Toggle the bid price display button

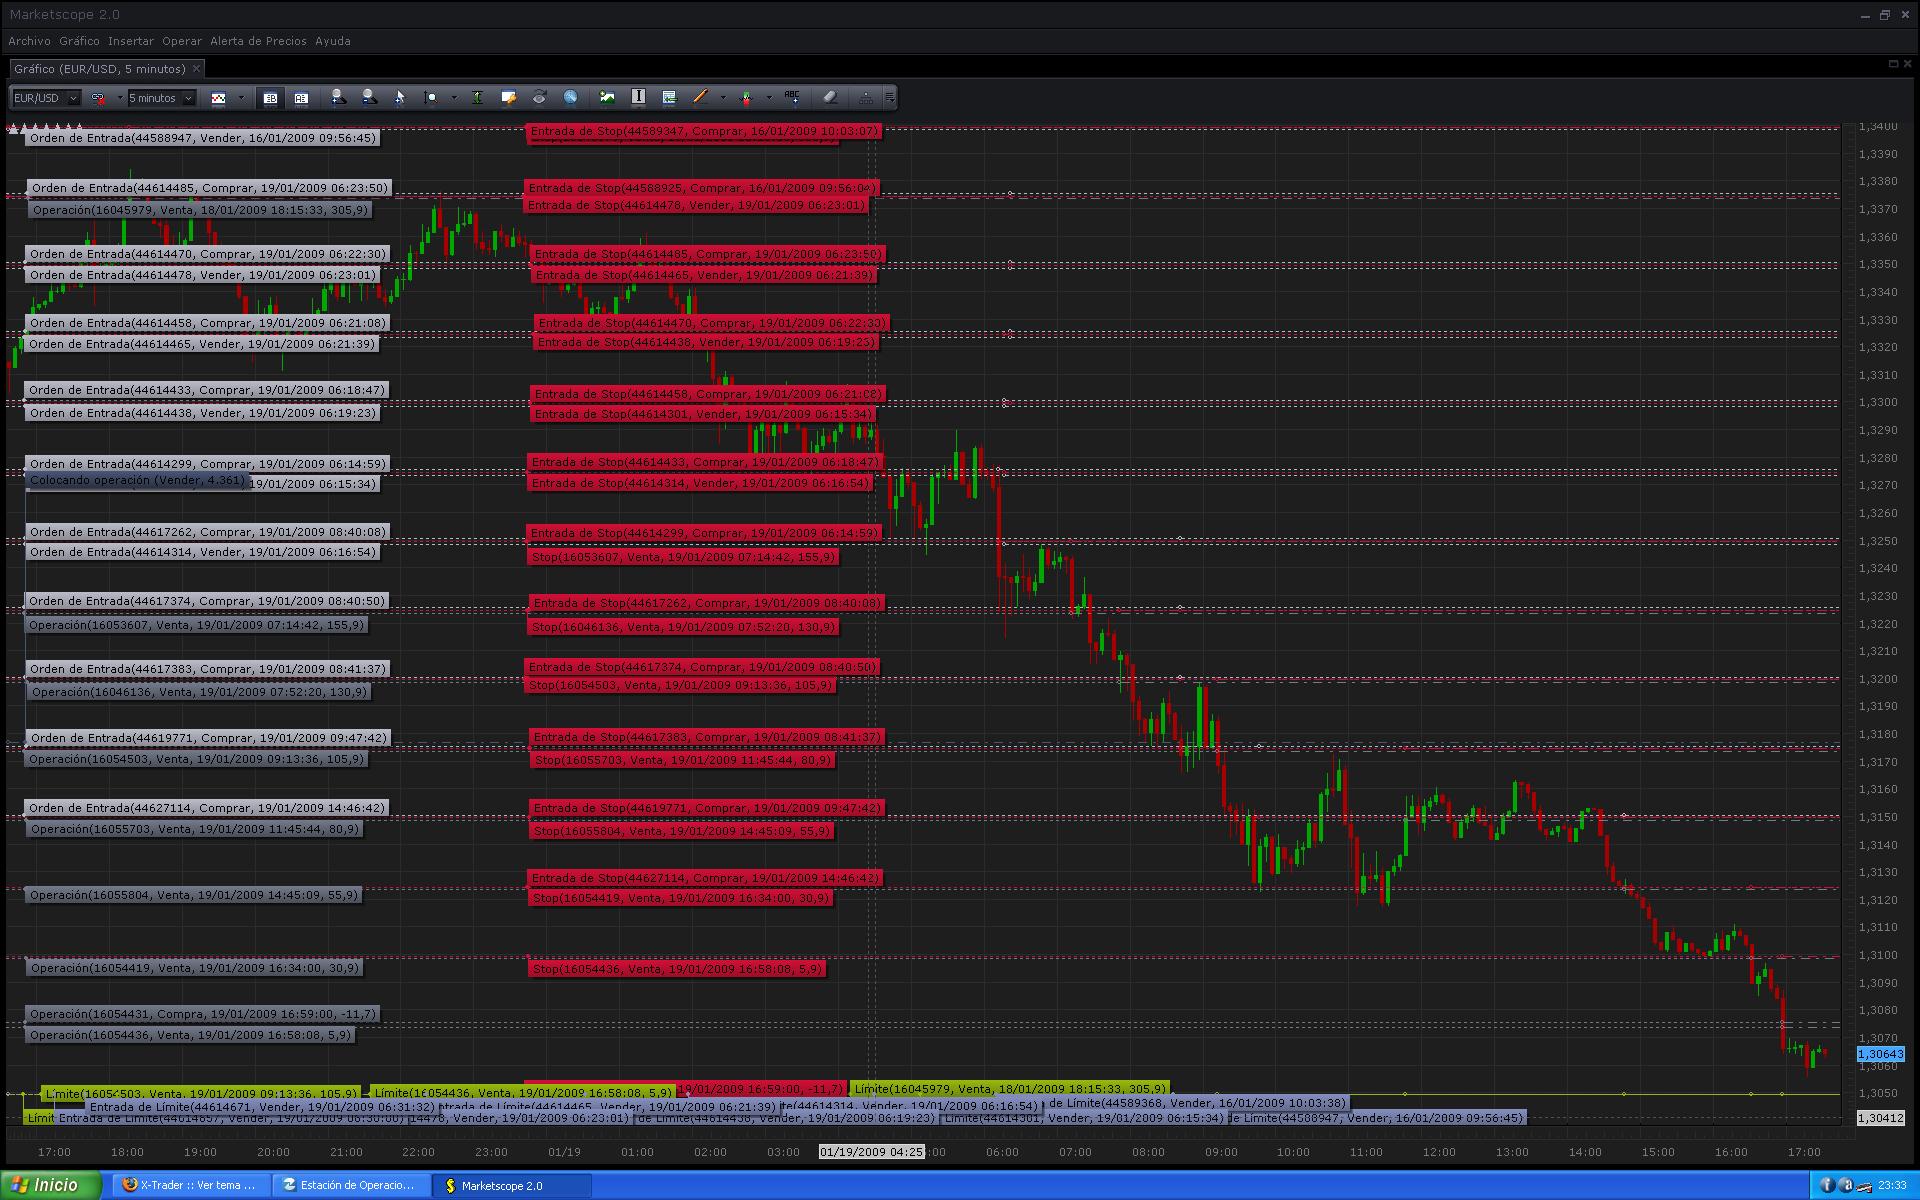pyautogui.click(x=270, y=98)
